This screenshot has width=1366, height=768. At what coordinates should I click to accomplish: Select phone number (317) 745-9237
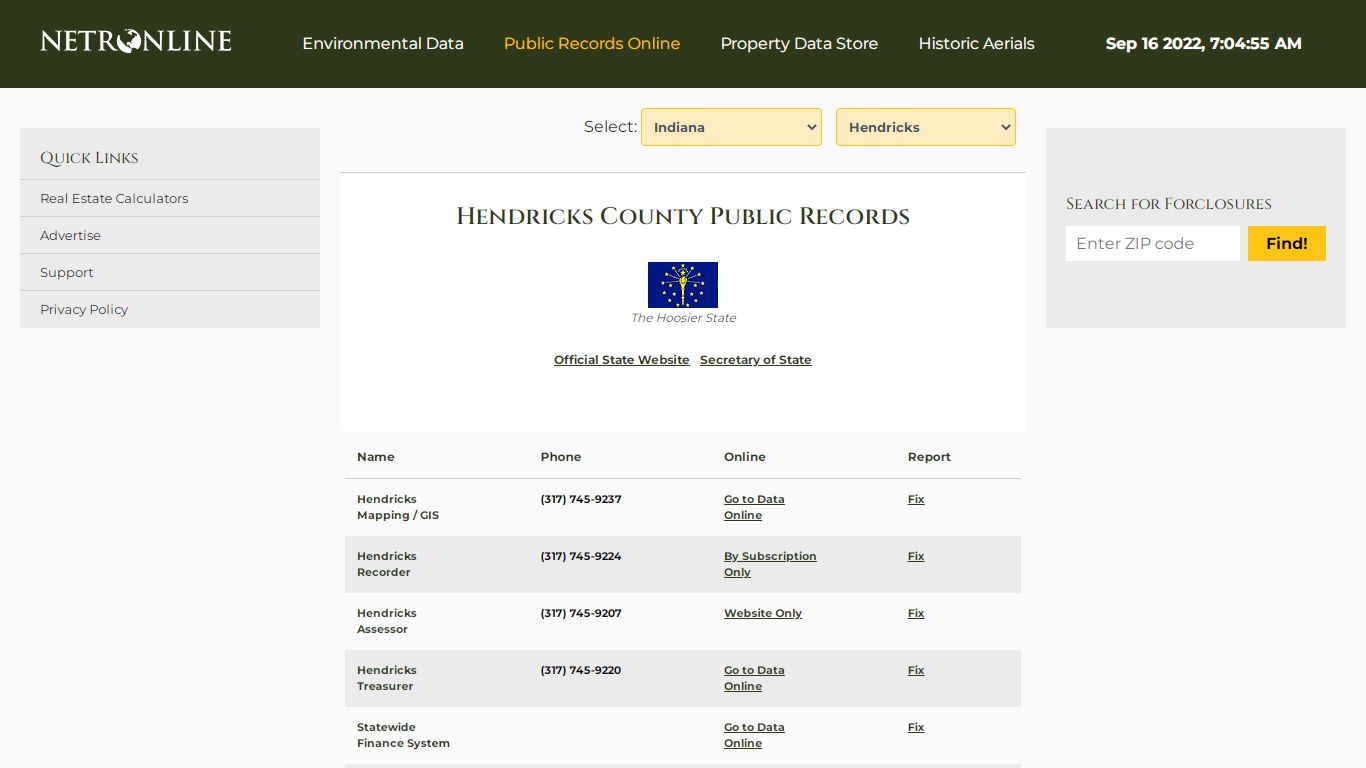pos(581,499)
